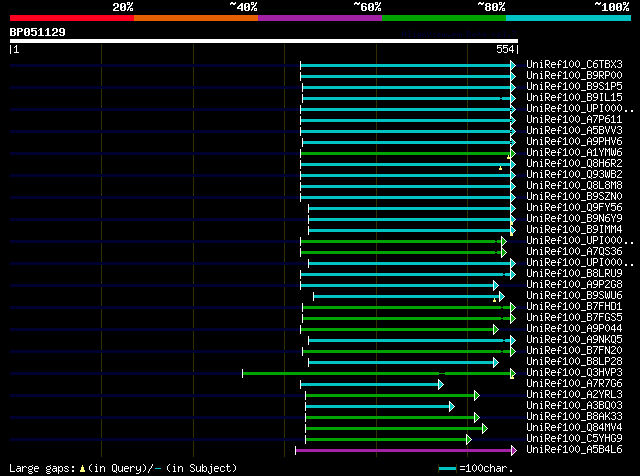Click the purple ~60% identity legend segment
This screenshot has height=476, width=640.
pos(320,18)
